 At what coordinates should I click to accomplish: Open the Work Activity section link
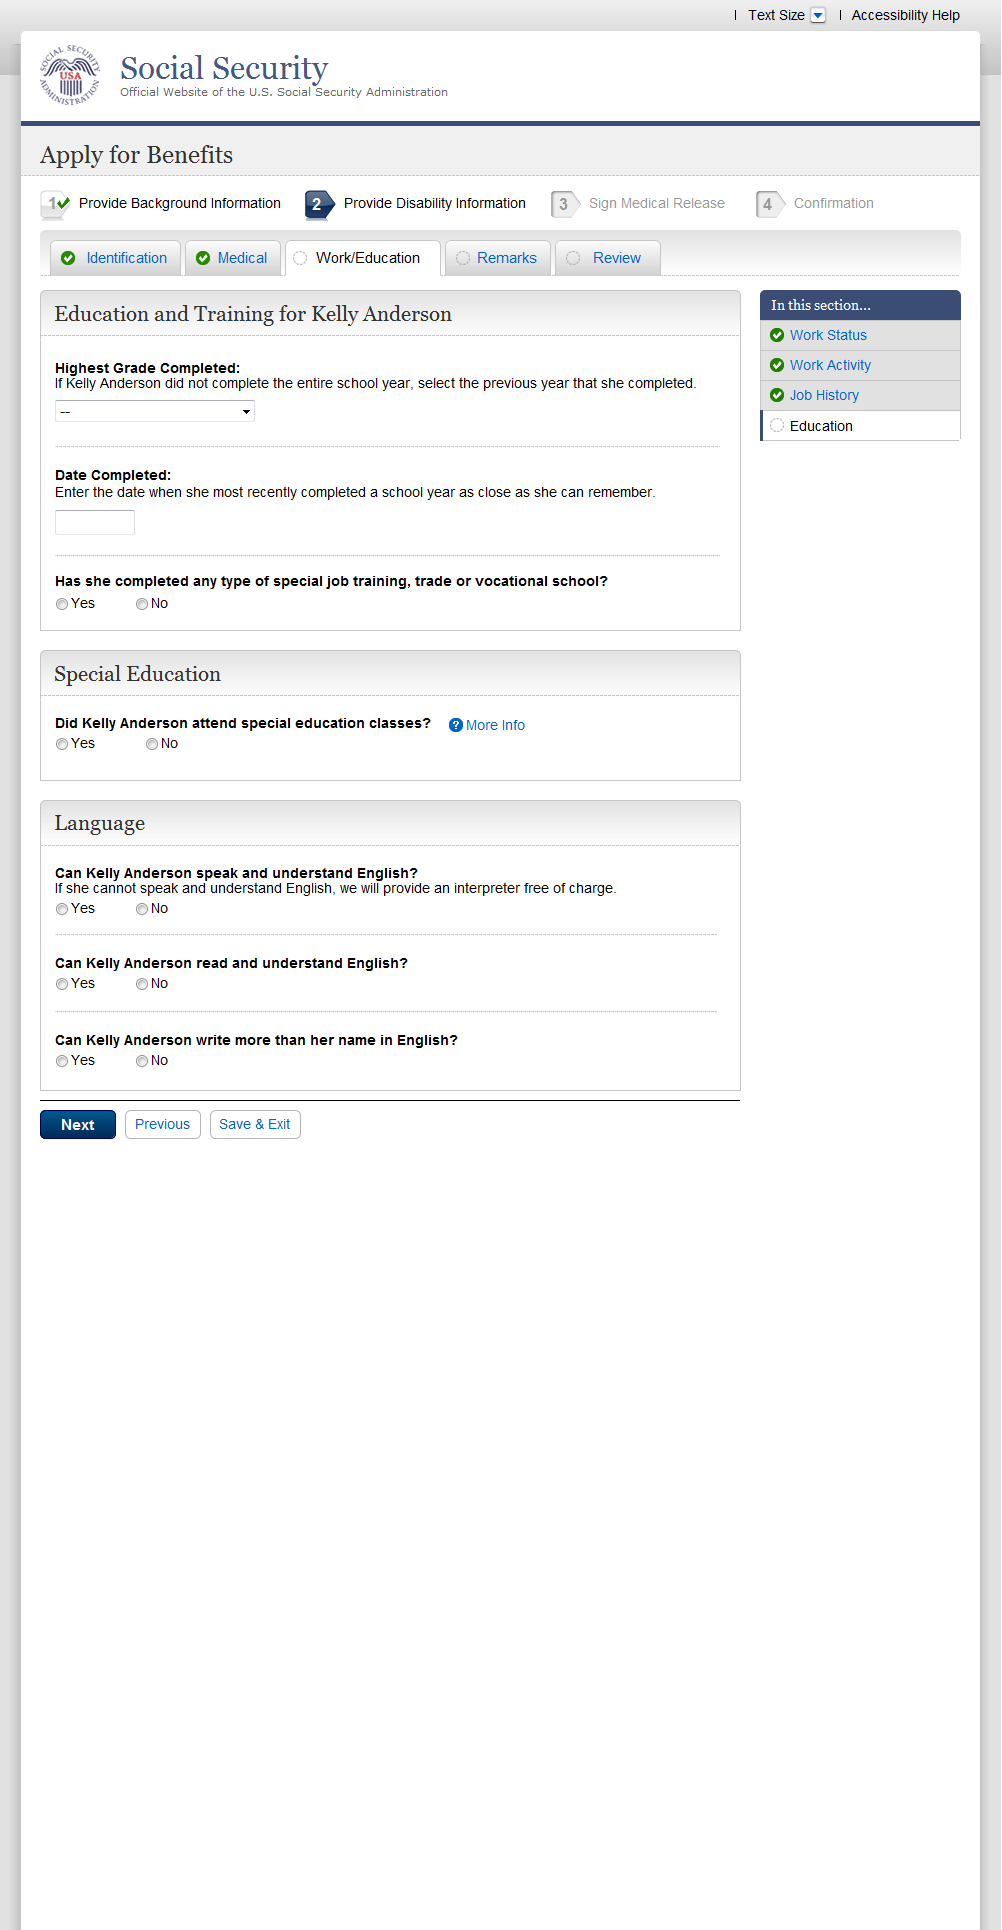click(830, 365)
